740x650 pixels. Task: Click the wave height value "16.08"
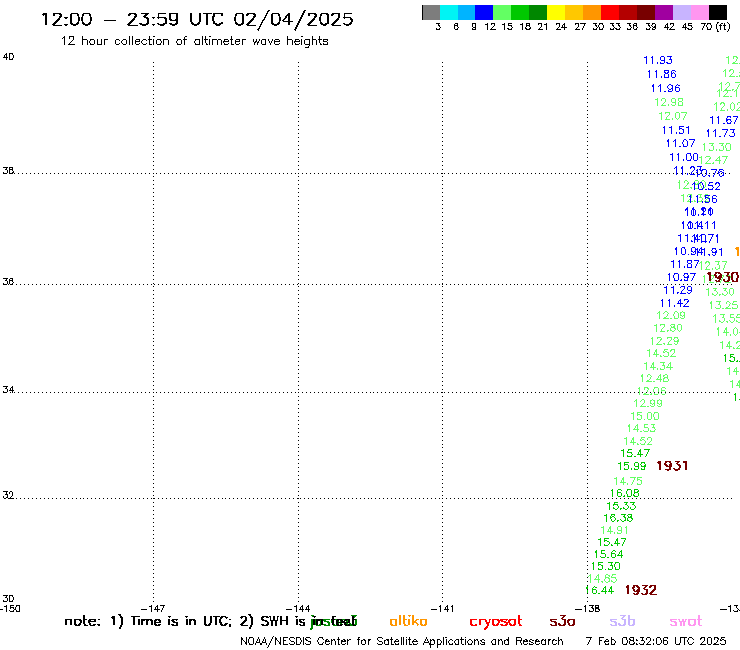point(625,493)
